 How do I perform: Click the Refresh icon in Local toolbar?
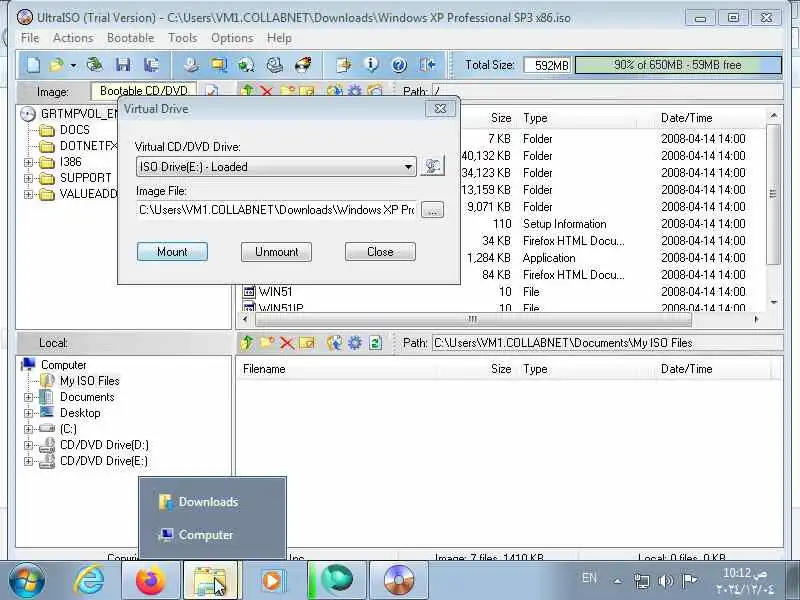pos(376,343)
